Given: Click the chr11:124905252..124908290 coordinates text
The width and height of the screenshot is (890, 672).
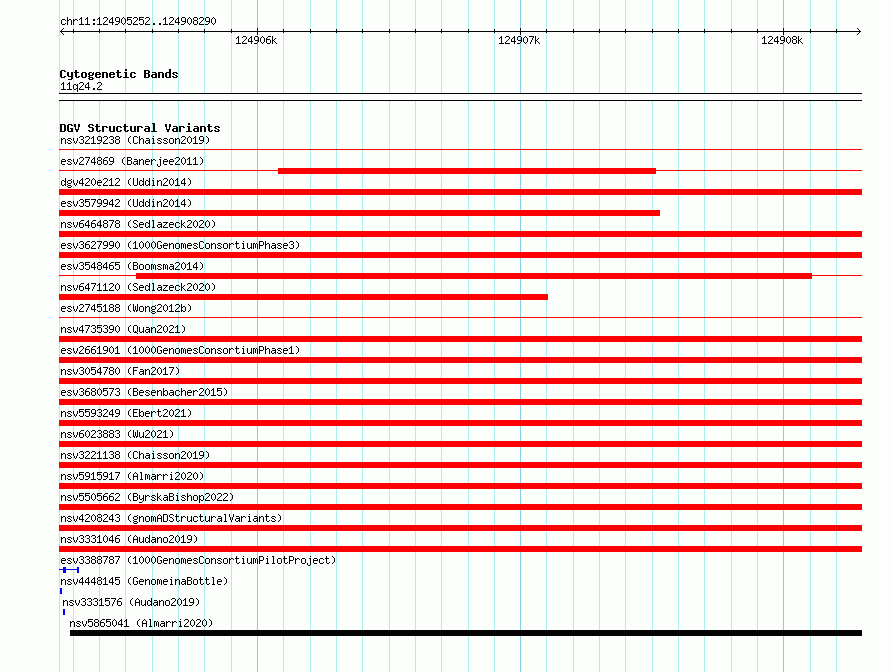Looking at the screenshot, I should 138,21.
